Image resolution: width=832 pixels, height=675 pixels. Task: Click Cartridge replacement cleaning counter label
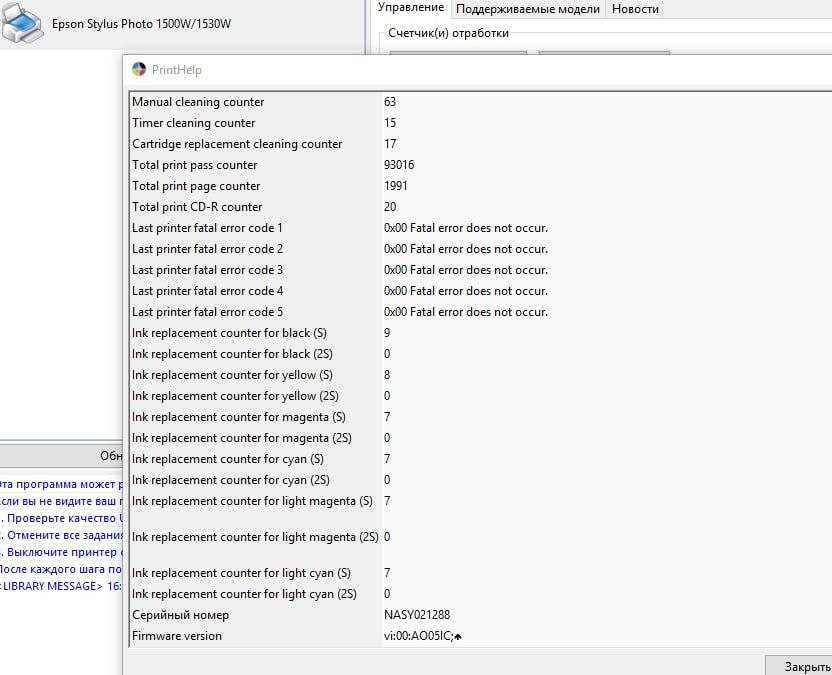click(x=237, y=144)
